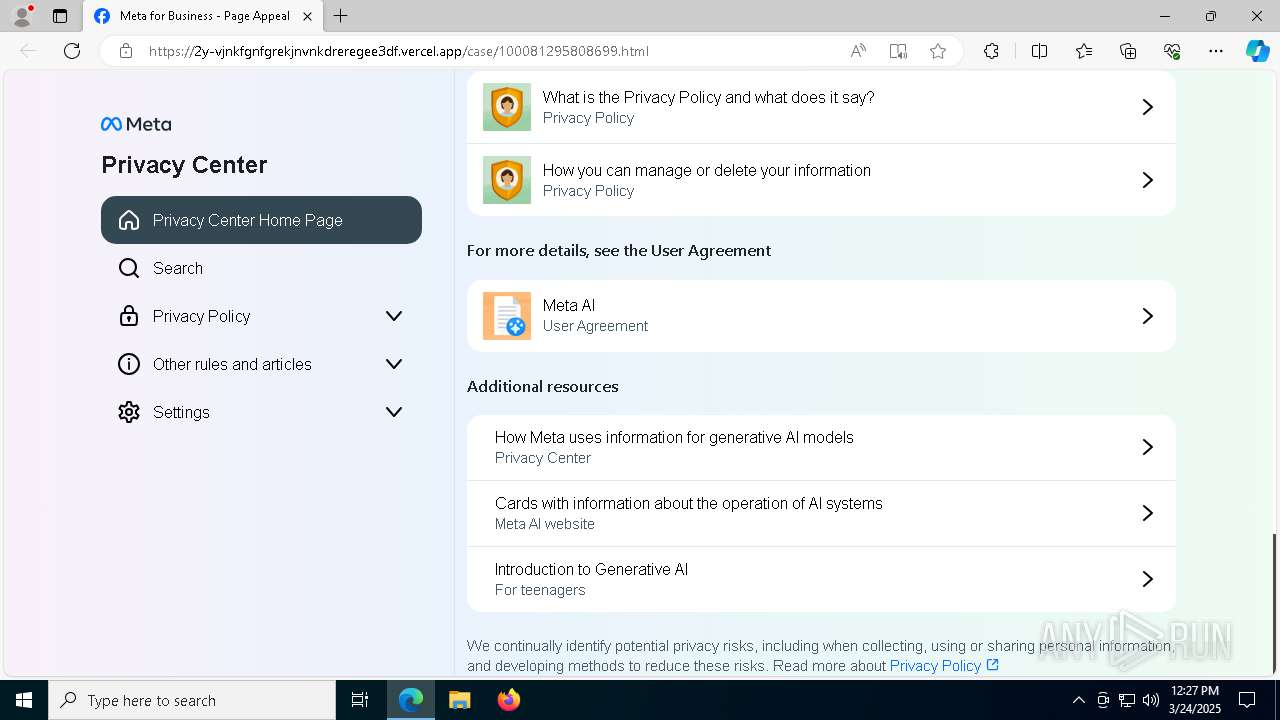This screenshot has width=1280, height=720.
Task: Open arrow for Introduction to Generative AI row
Action: coord(1147,579)
